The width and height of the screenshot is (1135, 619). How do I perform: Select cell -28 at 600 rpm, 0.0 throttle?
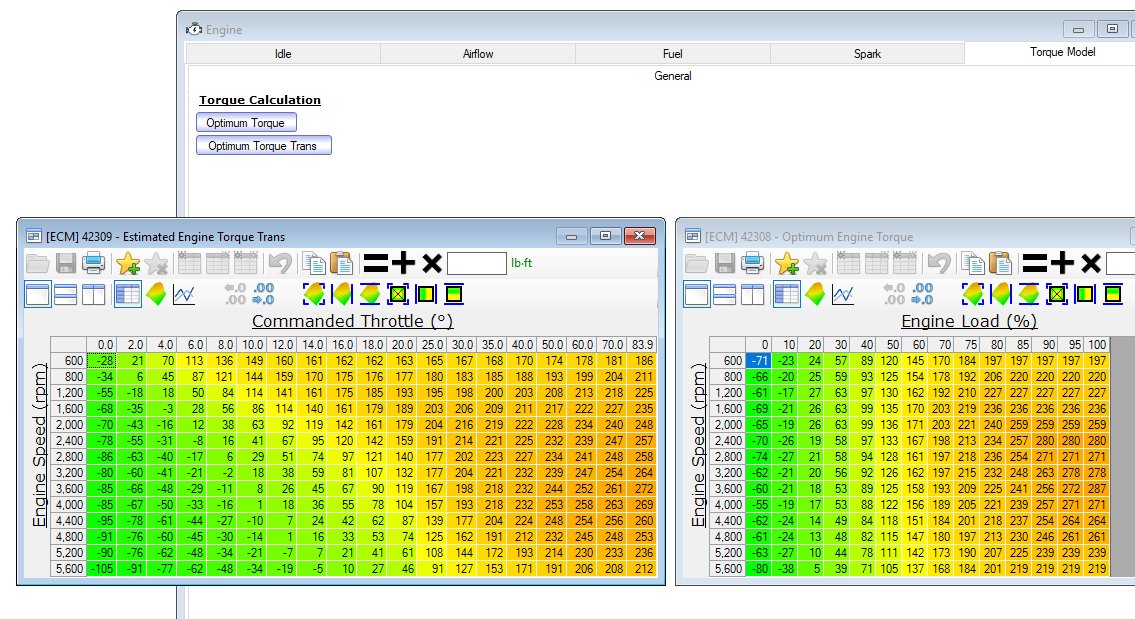(101, 361)
